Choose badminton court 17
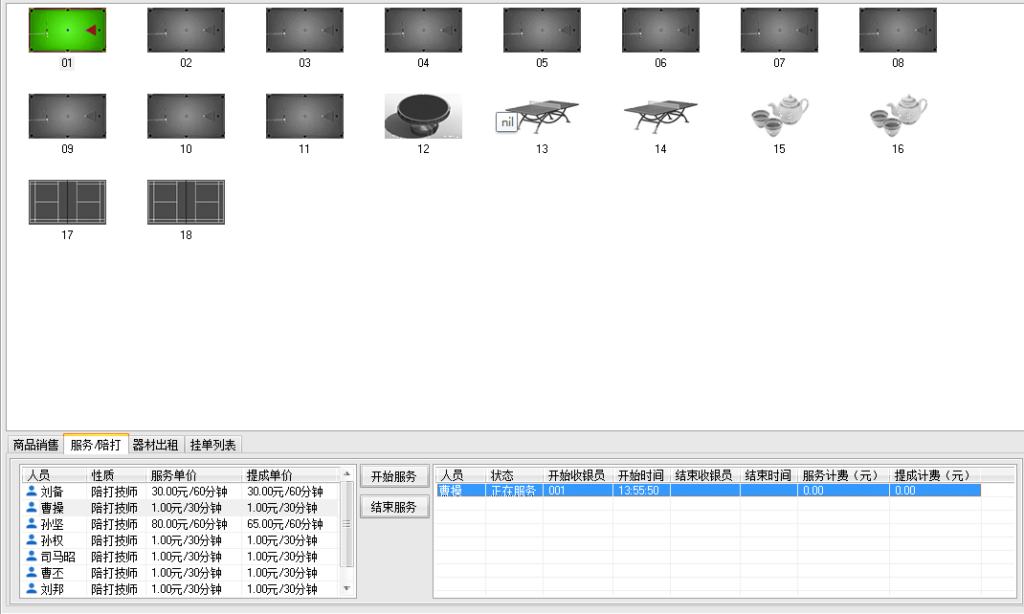The width and height of the screenshot is (1024, 614). [x=67, y=202]
